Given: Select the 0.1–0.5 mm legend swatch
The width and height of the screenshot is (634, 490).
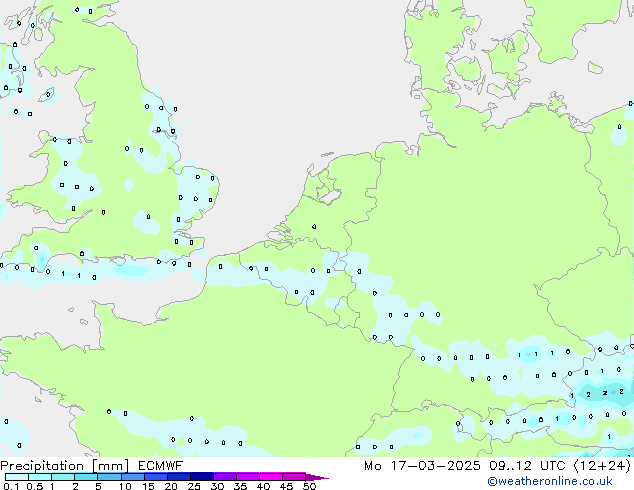Looking at the screenshot, I should coord(17,477).
